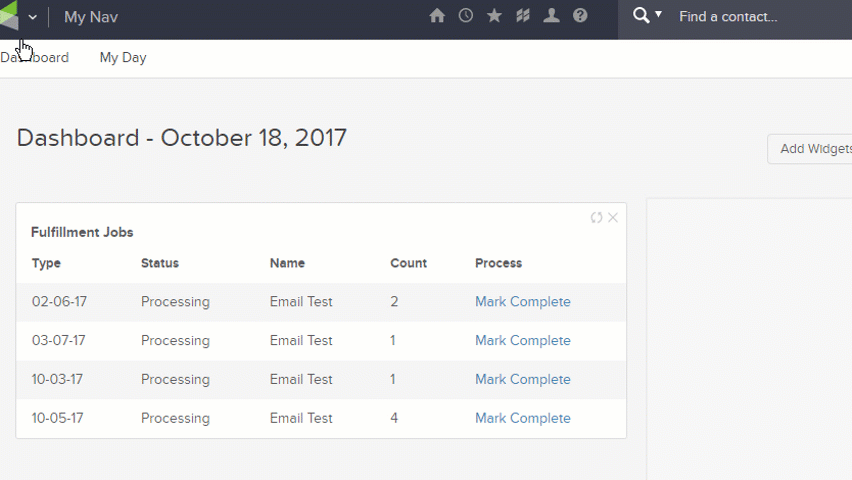The height and width of the screenshot is (480, 852).
Task: Refresh the Fulfillment Jobs widget
Action: (x=597, y=217)
